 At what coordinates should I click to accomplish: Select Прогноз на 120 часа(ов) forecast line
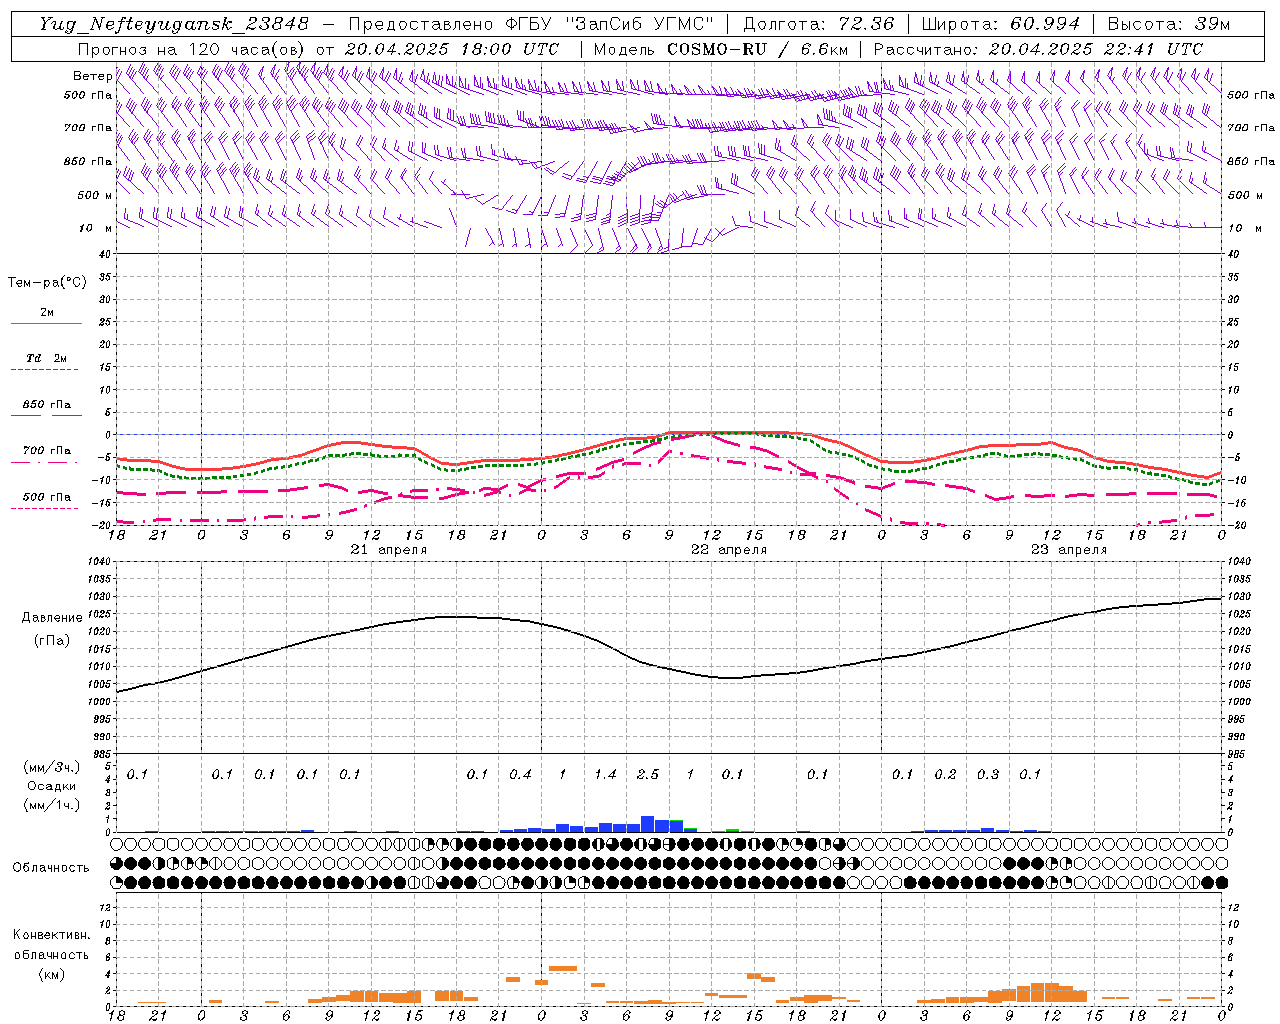[x=319, y=49]
